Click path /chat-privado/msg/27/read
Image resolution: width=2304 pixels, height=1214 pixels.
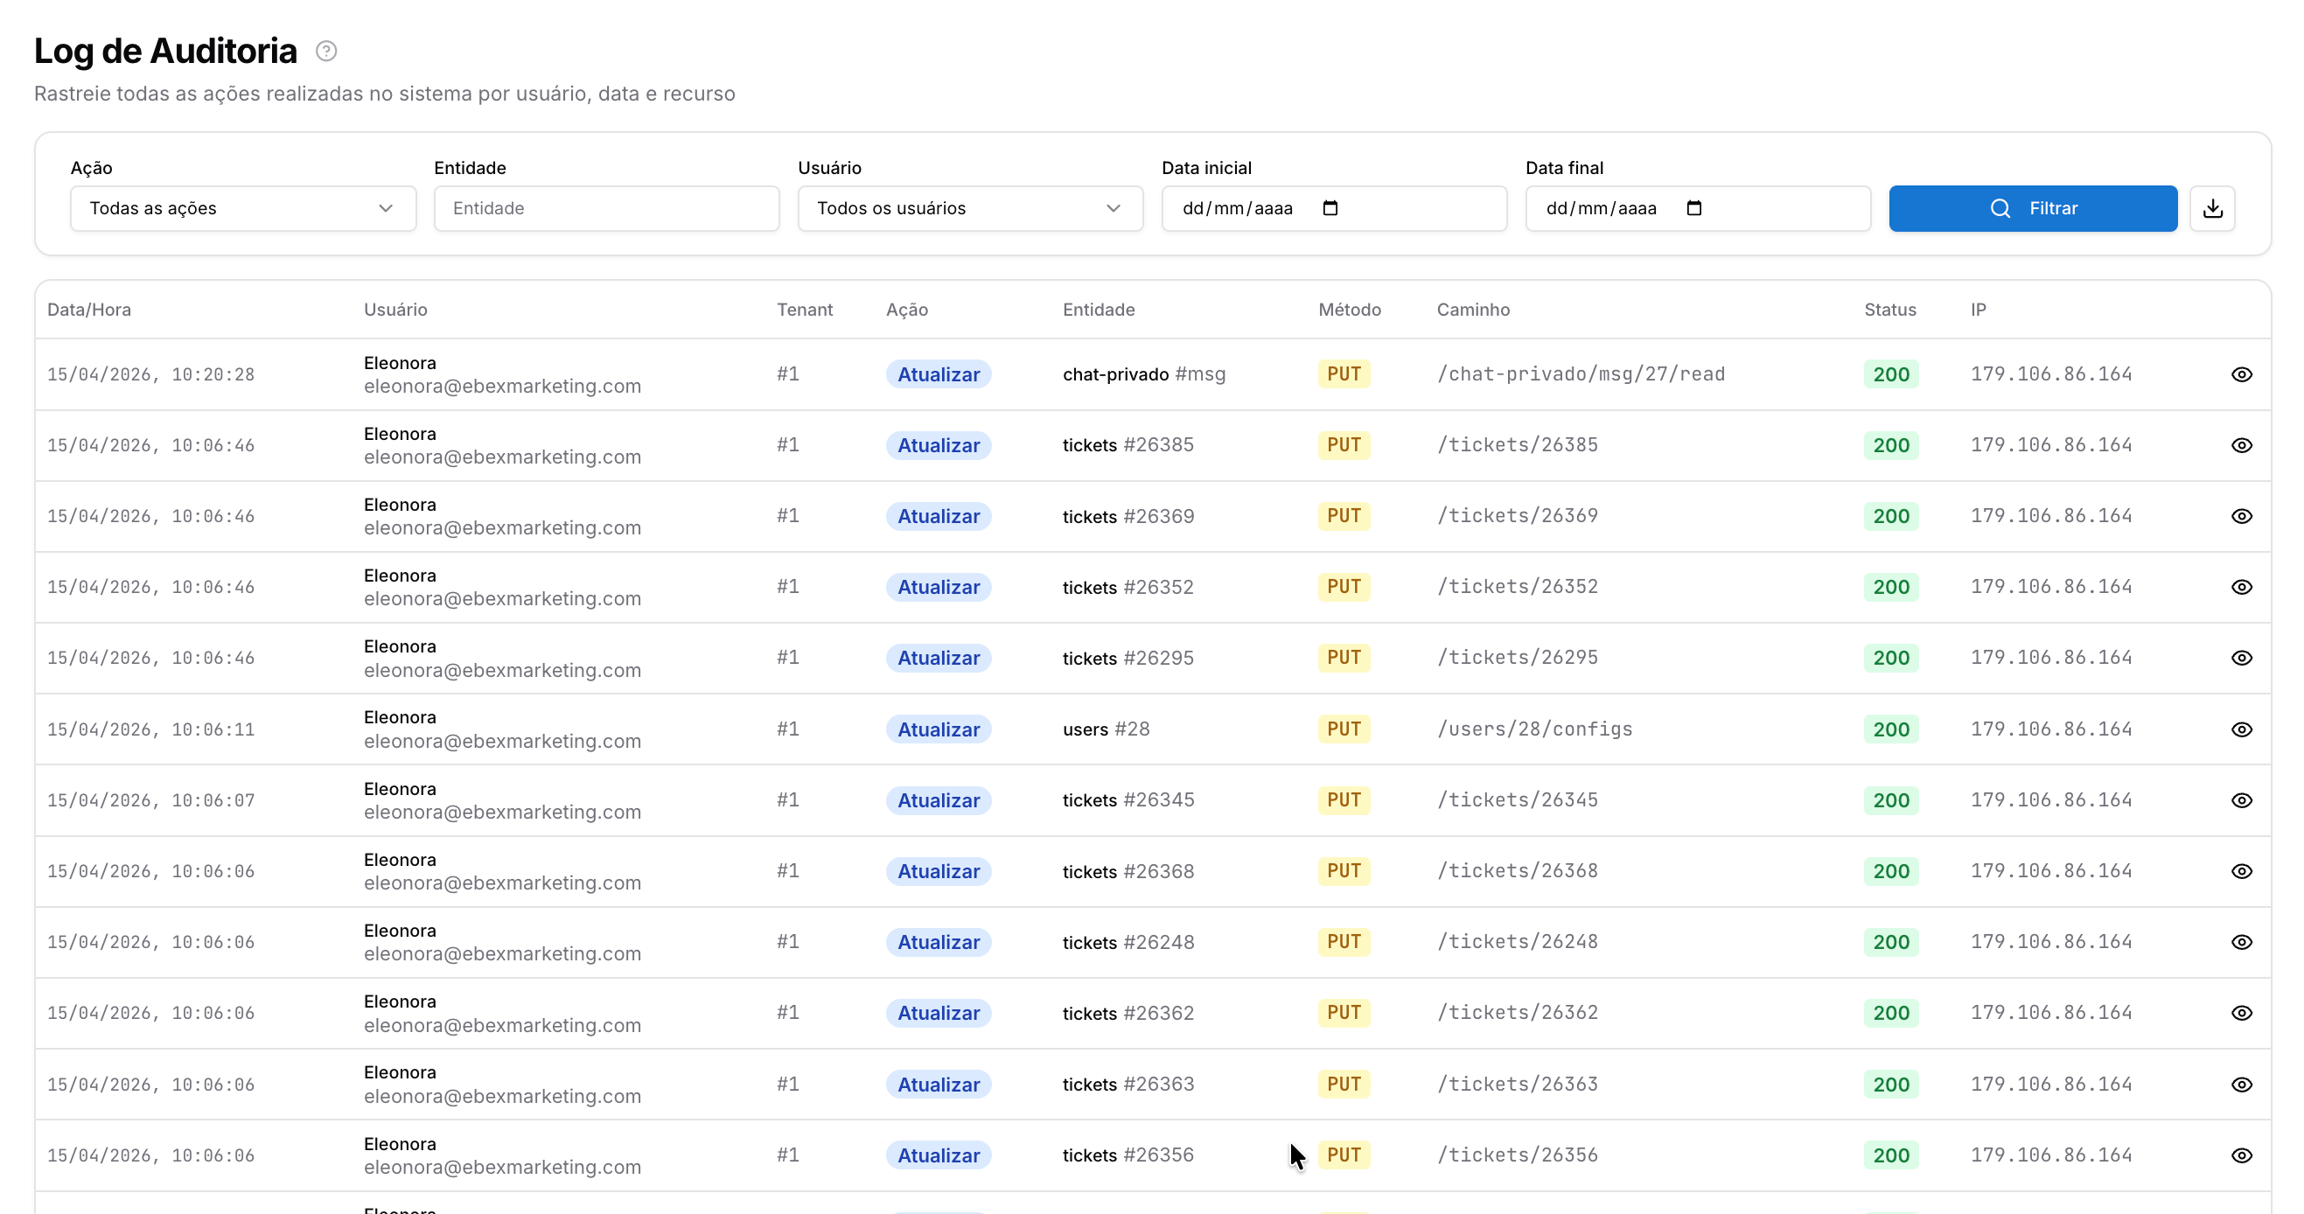(x=1580, y=374)
